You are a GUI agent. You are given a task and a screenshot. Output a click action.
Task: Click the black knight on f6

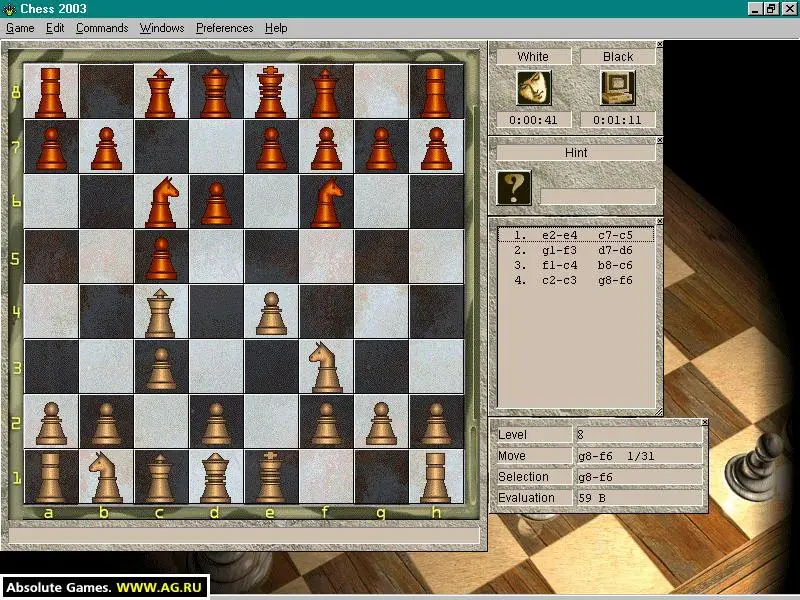[x=326, y=201]
